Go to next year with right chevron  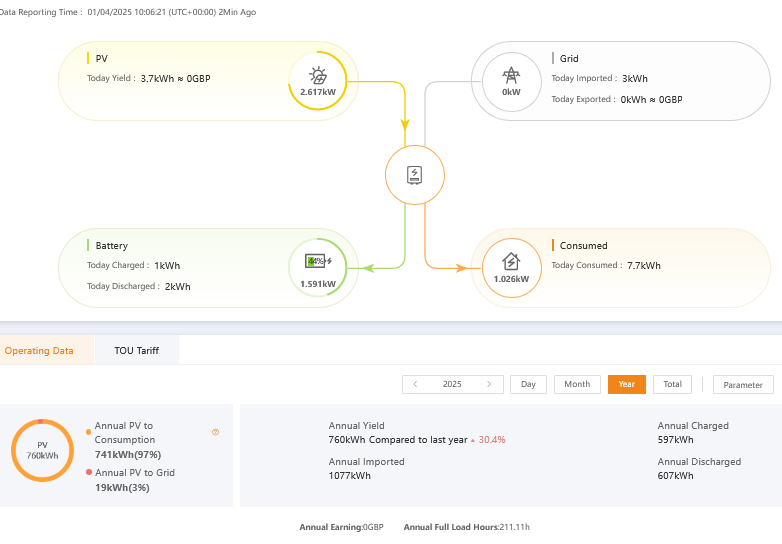point(489,384)
